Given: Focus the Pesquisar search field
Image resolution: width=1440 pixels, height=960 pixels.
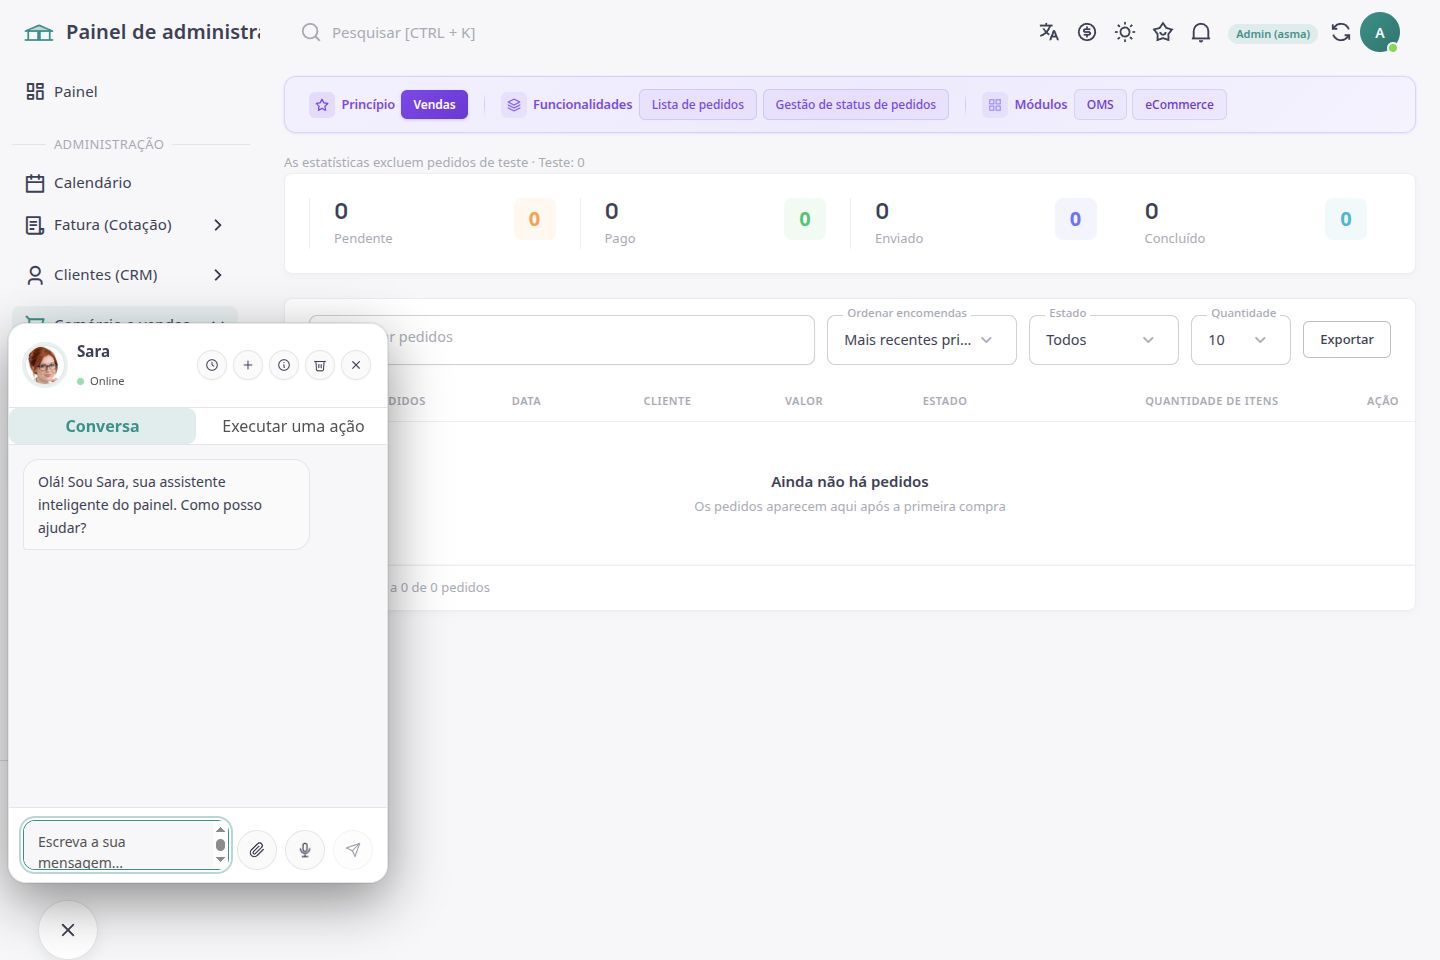Looking at the screenshot, I should click(404, 32).
